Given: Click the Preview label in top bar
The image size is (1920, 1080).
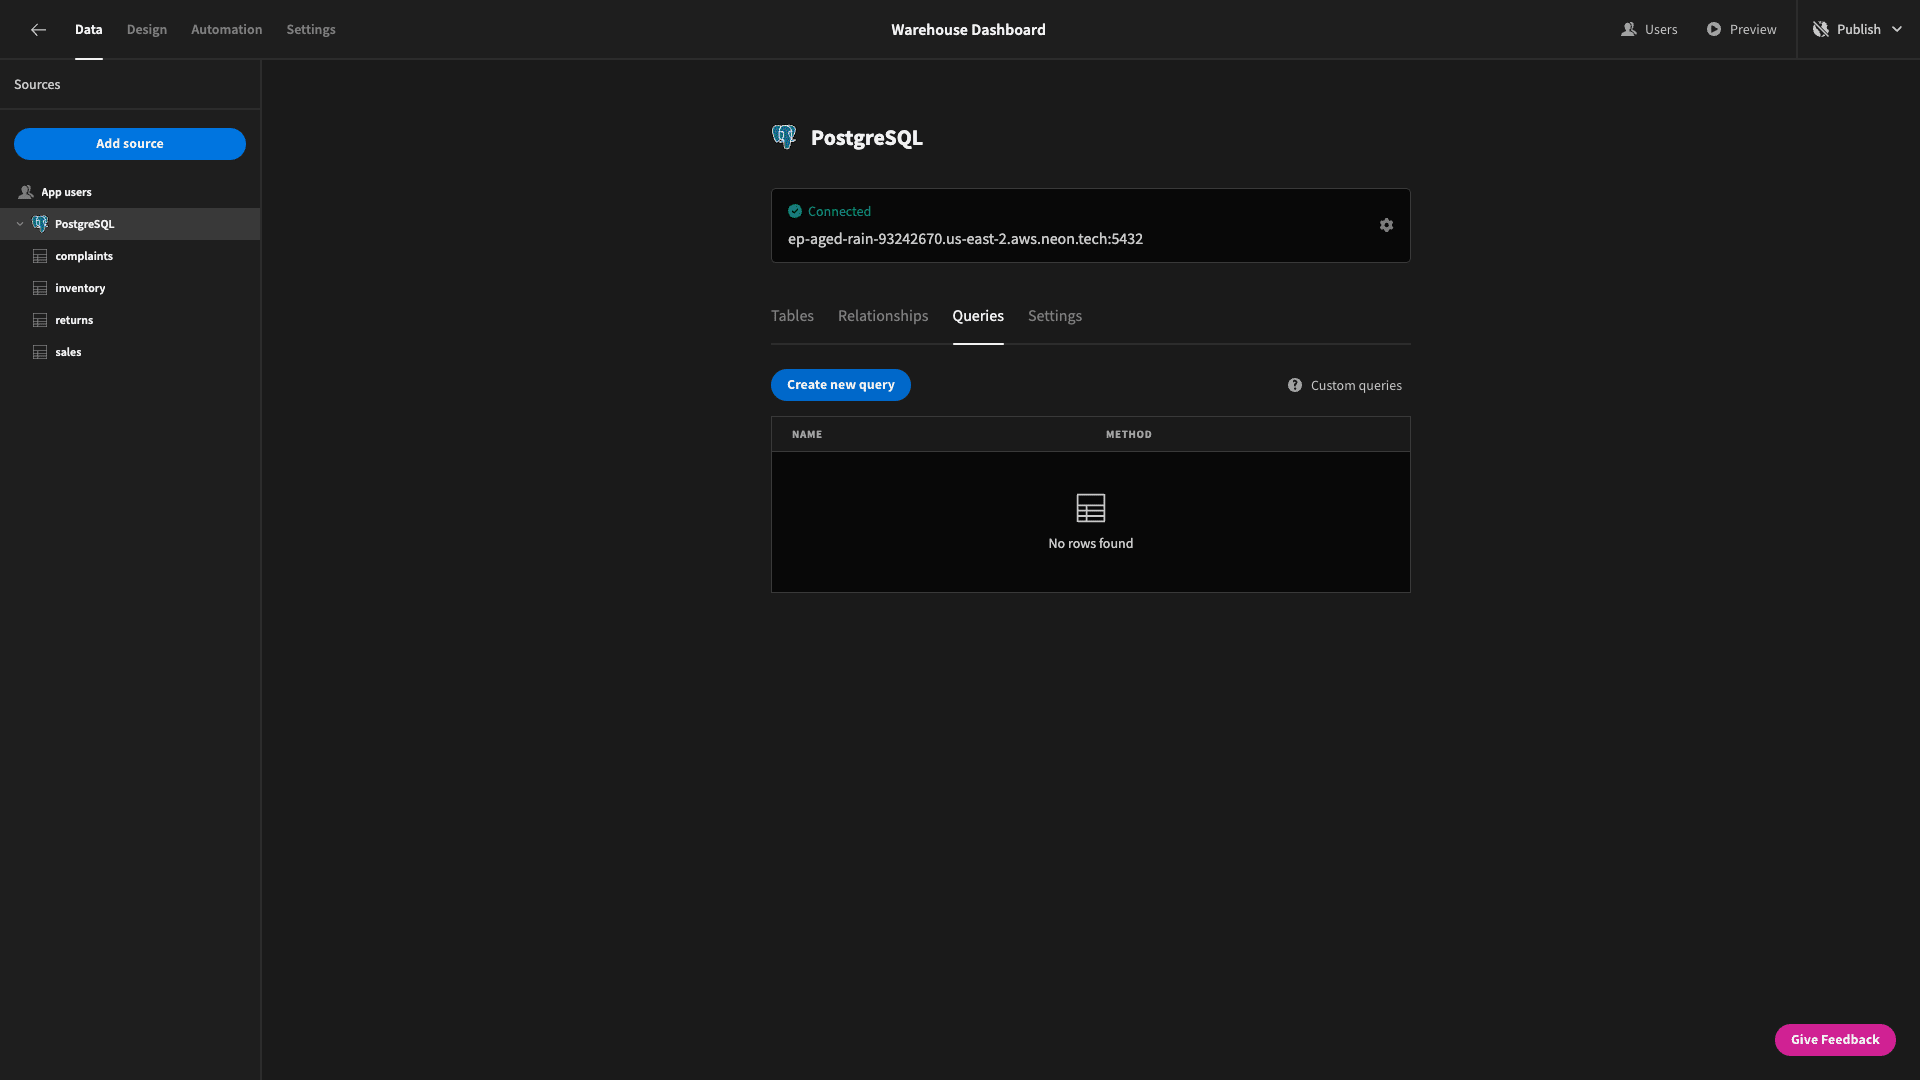Looking at the screenshot, I should point(1753,30).
